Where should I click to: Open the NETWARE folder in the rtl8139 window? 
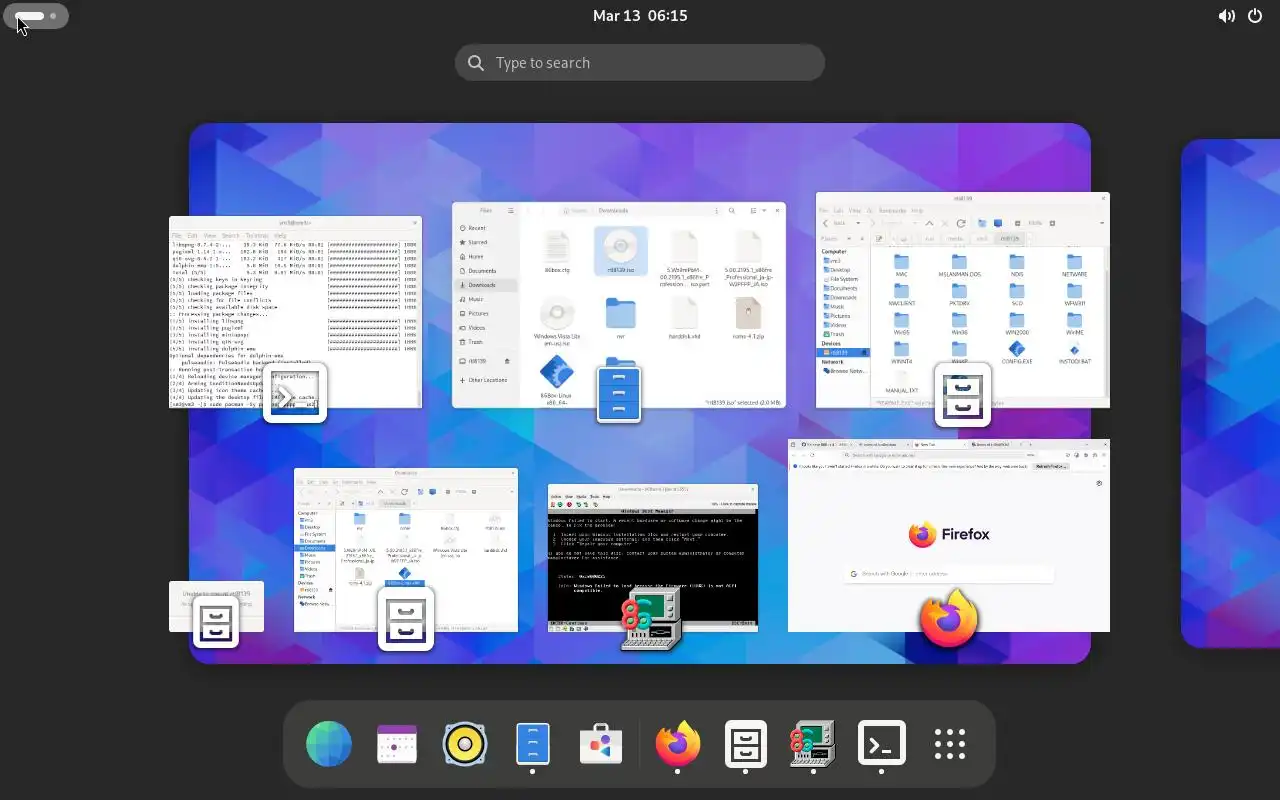1075,265
